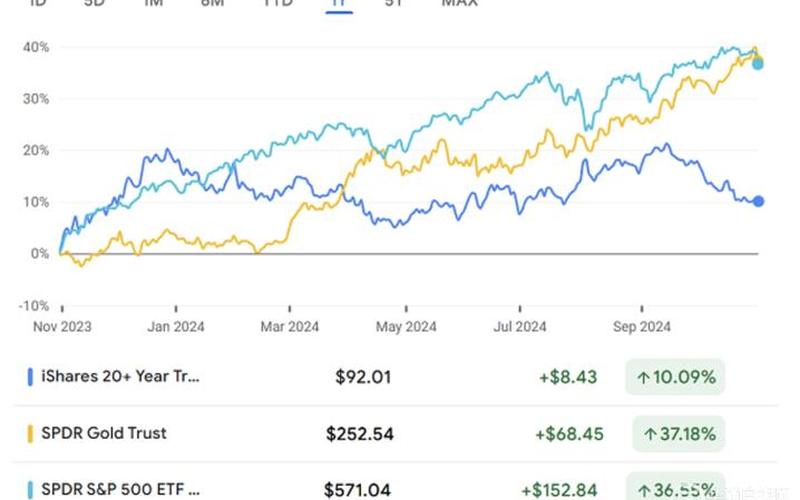Click the blue endpoint dot on the iShares line
The width and height of the screenshot is (800, 500).
tap(758, 201)
